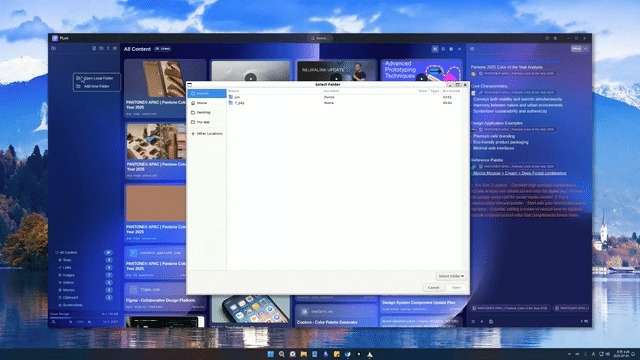The height and width of the screenshot is (360, 640).
Task: Click the new folder icon in sidebar header
Action: [101, 49]
